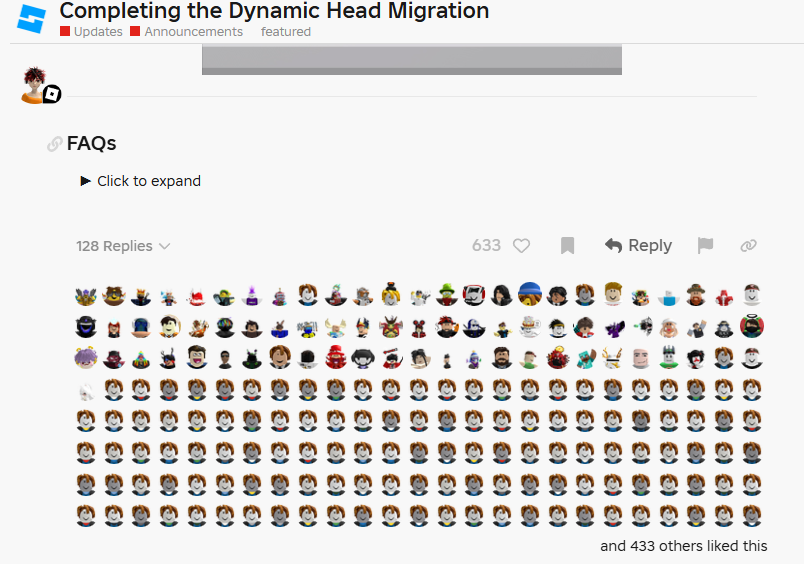Open the rainbow hooded liker avatar

coord(142,359)
